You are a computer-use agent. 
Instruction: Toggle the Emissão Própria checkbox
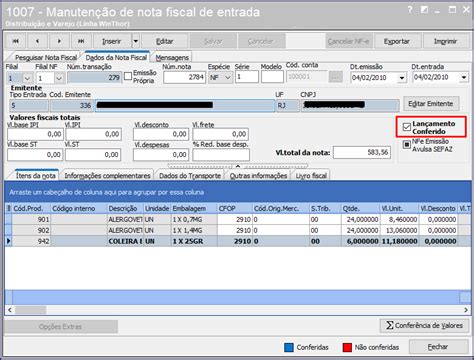[128, 76]
